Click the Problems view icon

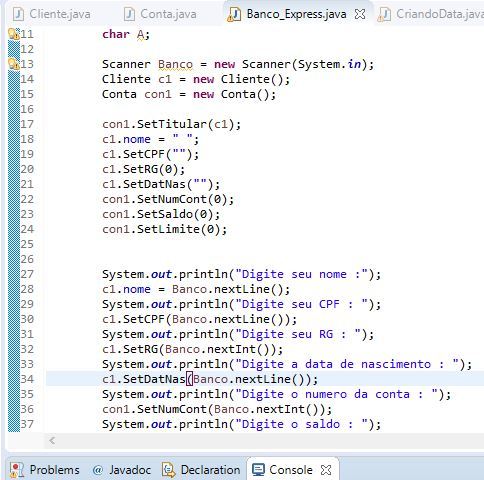click(x=17, y=470)
